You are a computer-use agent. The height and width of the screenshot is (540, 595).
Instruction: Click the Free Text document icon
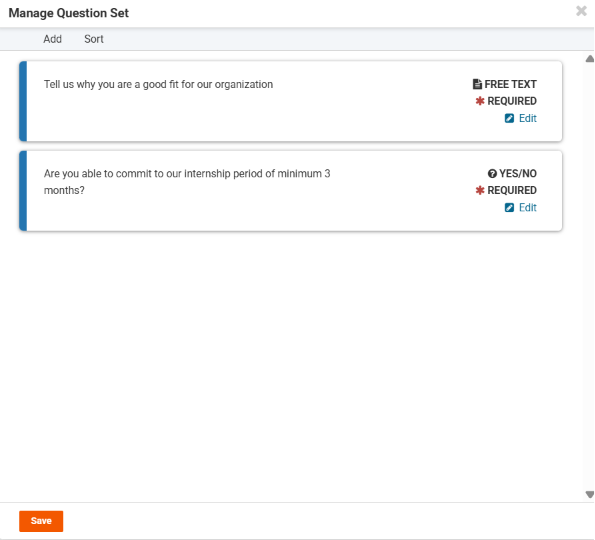(477, 84)
